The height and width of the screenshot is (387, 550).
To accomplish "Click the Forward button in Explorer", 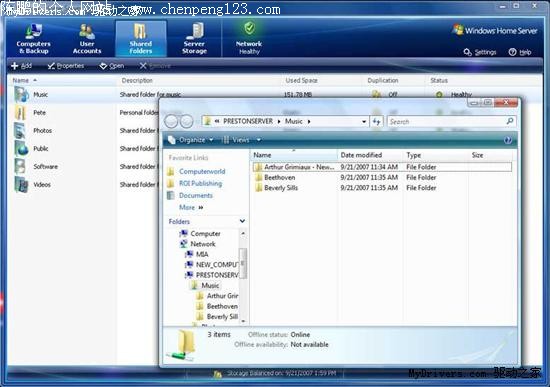I will (187, 121).
